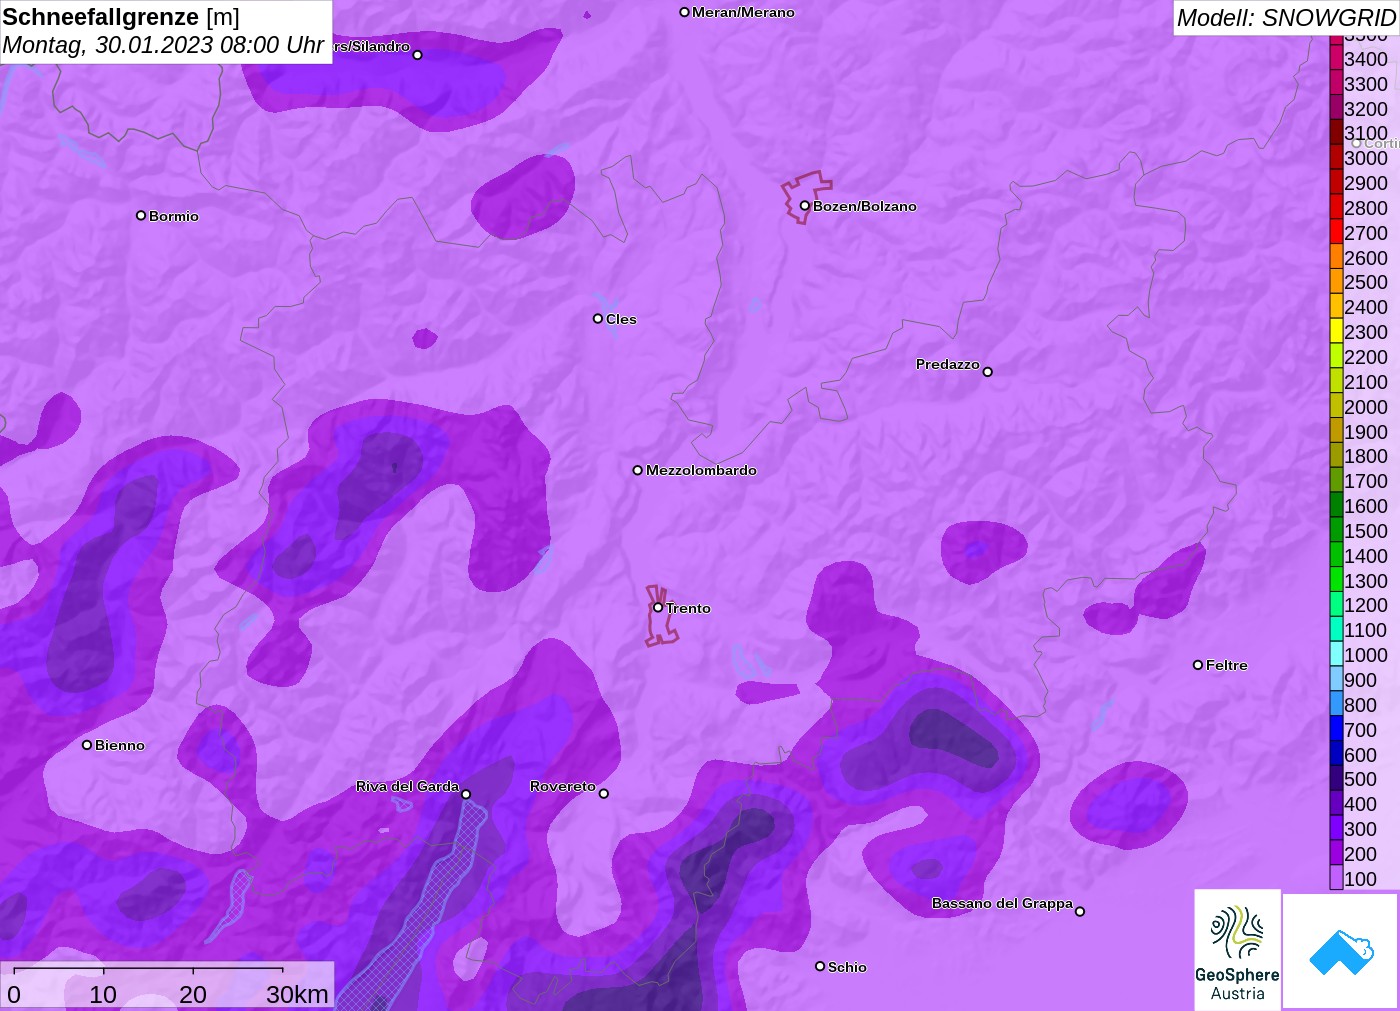
Task: Click the Schio location marker
Action: (820, 966)
